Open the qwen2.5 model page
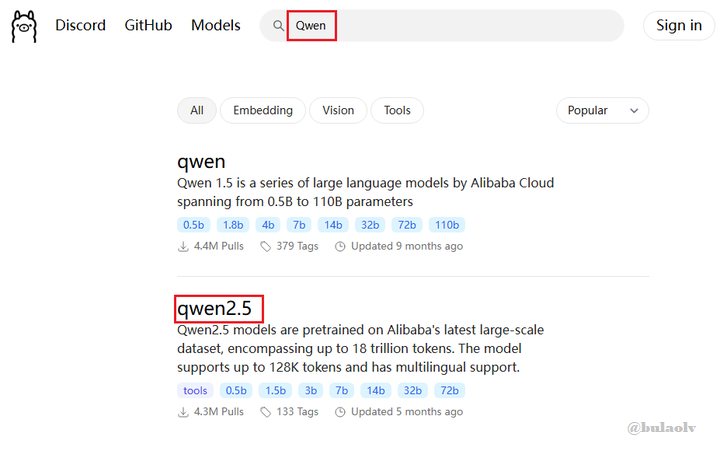Viewport: 726px width, 455px height. tap(214, 308)
